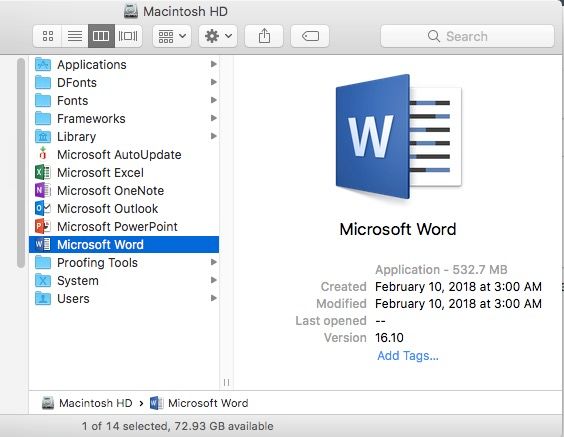Switch to Cover Flow view
The image size is (564, 437).
[128, 36]
